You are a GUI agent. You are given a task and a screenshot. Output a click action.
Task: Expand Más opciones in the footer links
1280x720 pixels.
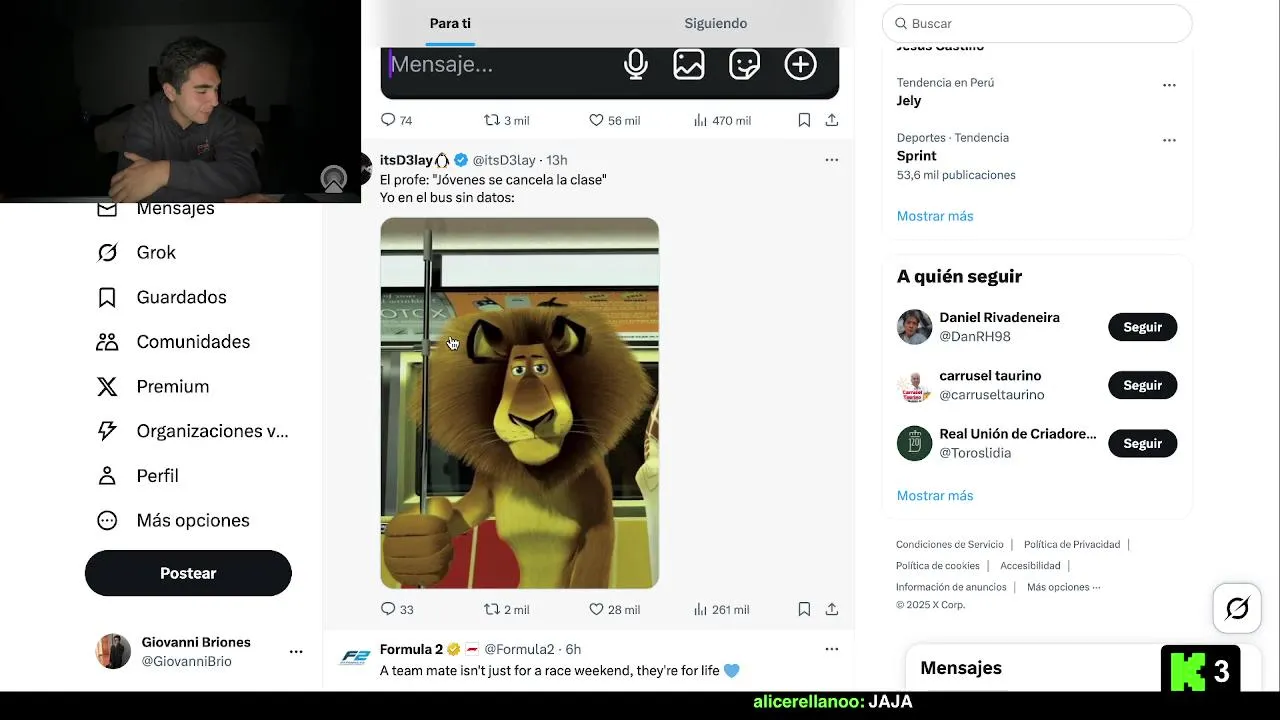point(1063,587)
